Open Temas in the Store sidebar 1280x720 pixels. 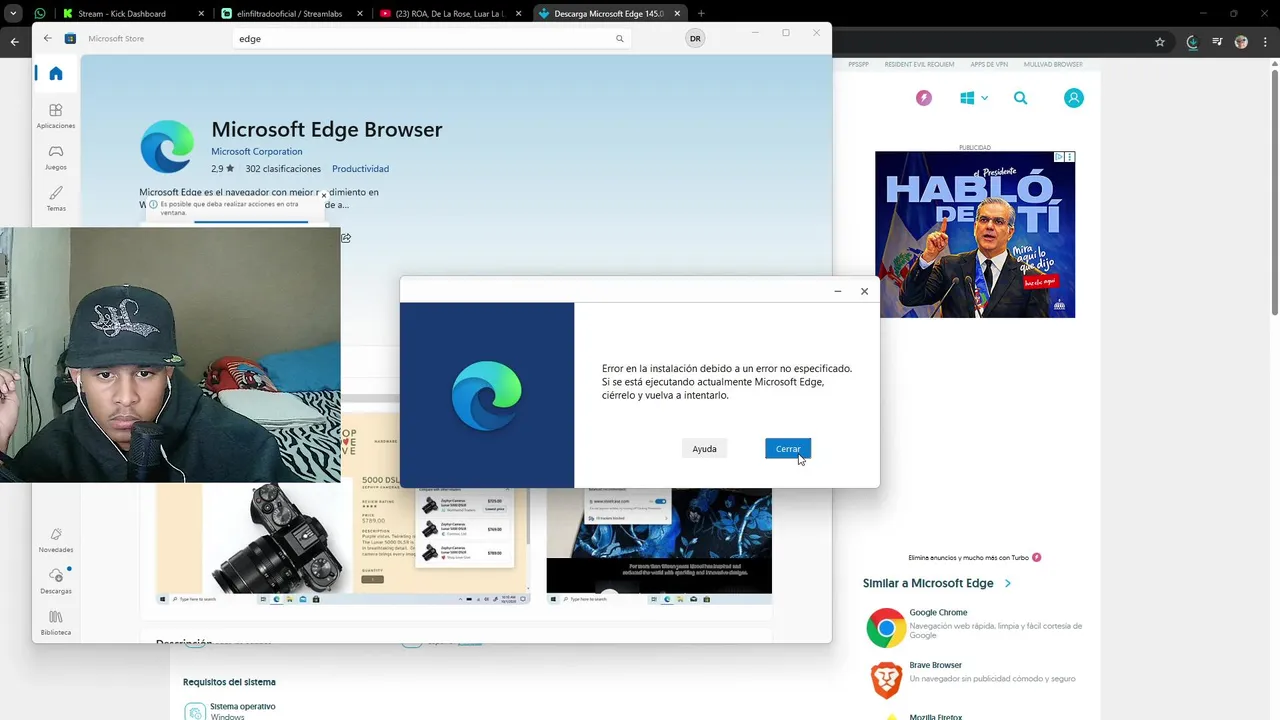56,198
